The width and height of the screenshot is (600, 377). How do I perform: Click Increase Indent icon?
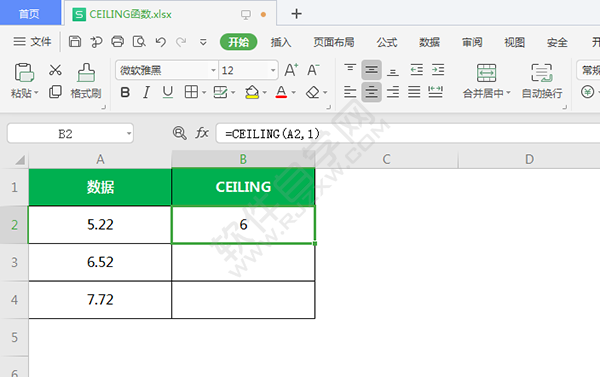click(438, 70)
